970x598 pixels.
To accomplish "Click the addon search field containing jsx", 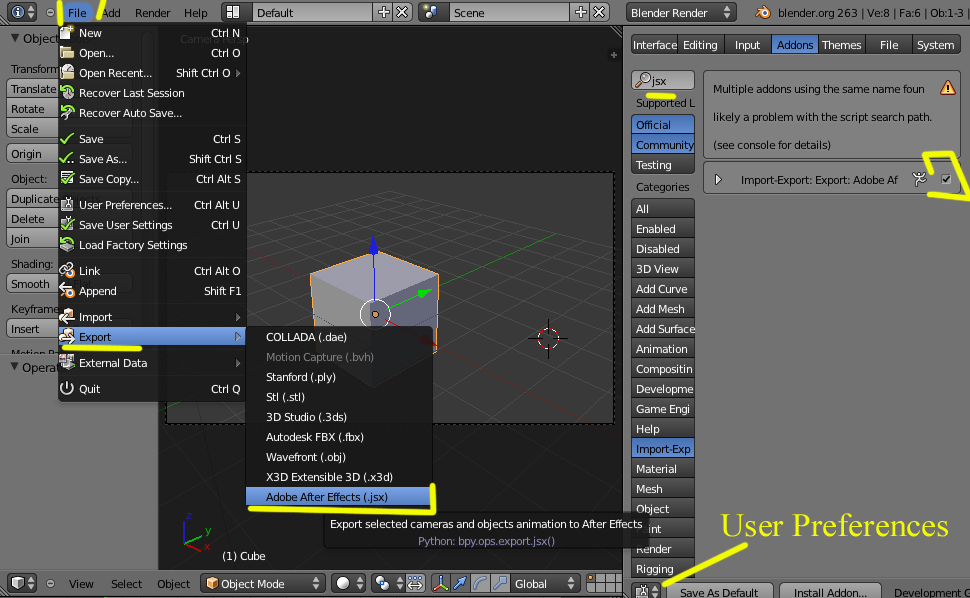I will point(663,80).
